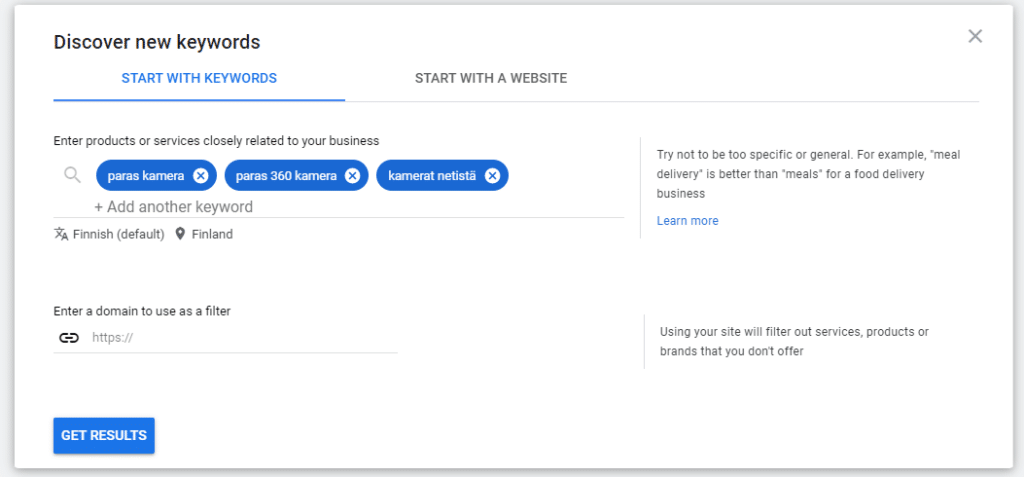The width and height of the screenshot is (1024, 477).
Task: Select the 'paras kamera' chip label
Action: pyautogui.click(x=146, y=176)
